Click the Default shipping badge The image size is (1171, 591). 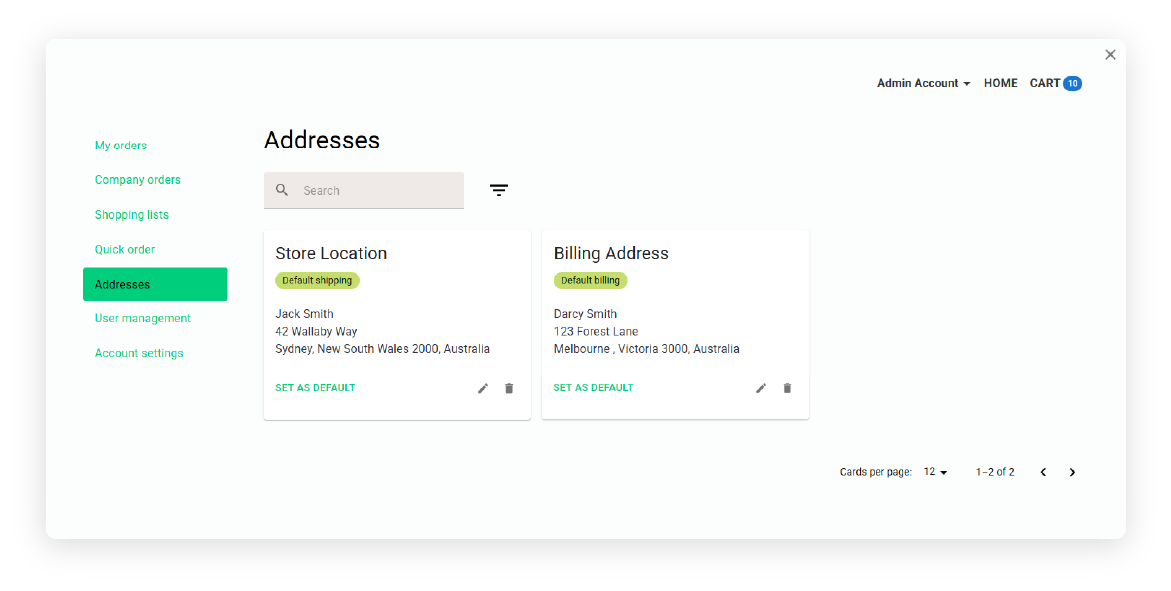pyautogui.click(x=317, y=280)
